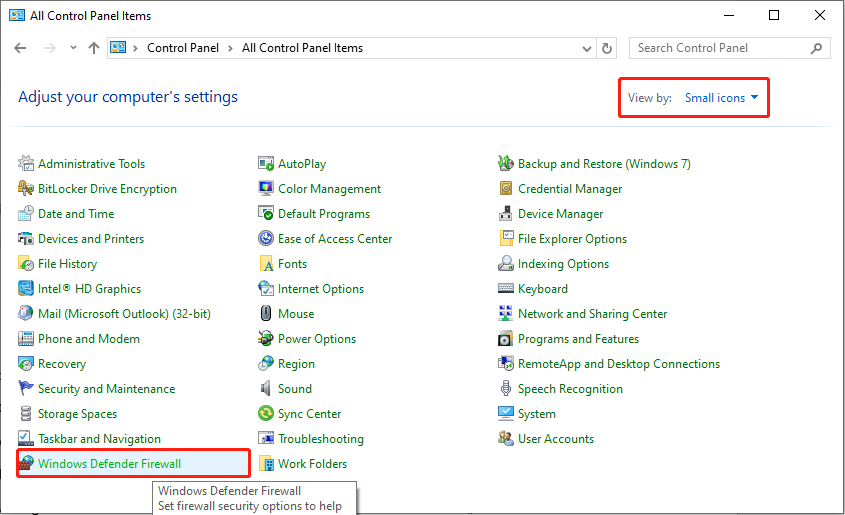Open the View by Small icons dropdown
The height and width of the screenshot is (515, 845).
coord(722,98)
